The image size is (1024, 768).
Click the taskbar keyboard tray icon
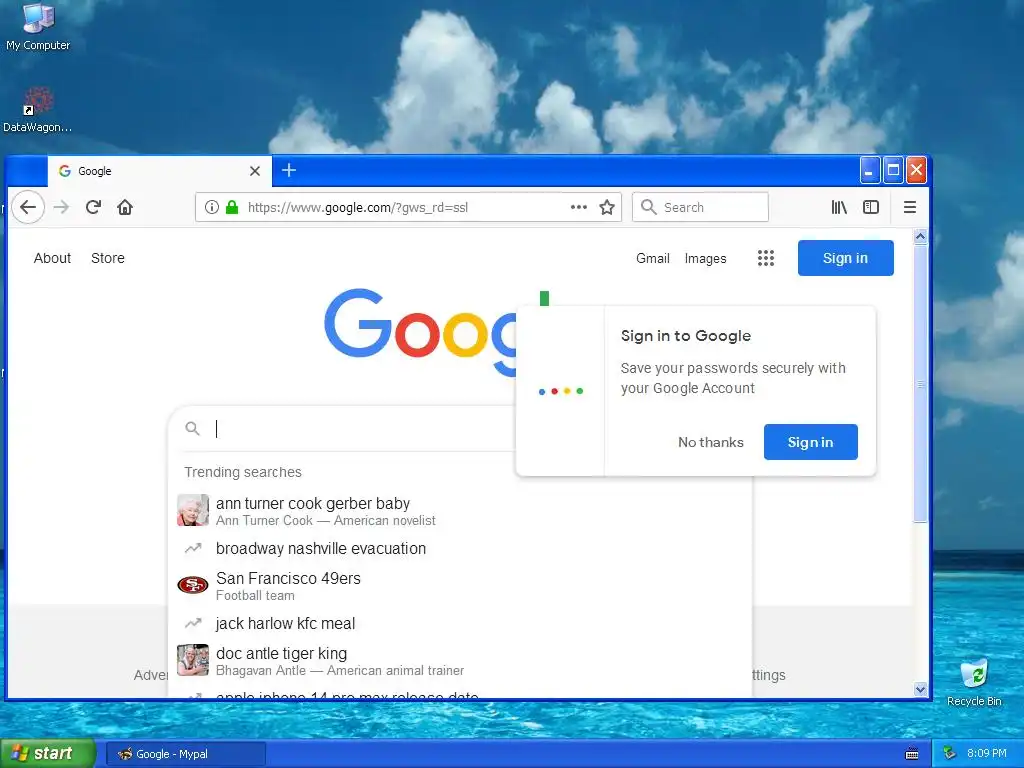coord(912,754)
